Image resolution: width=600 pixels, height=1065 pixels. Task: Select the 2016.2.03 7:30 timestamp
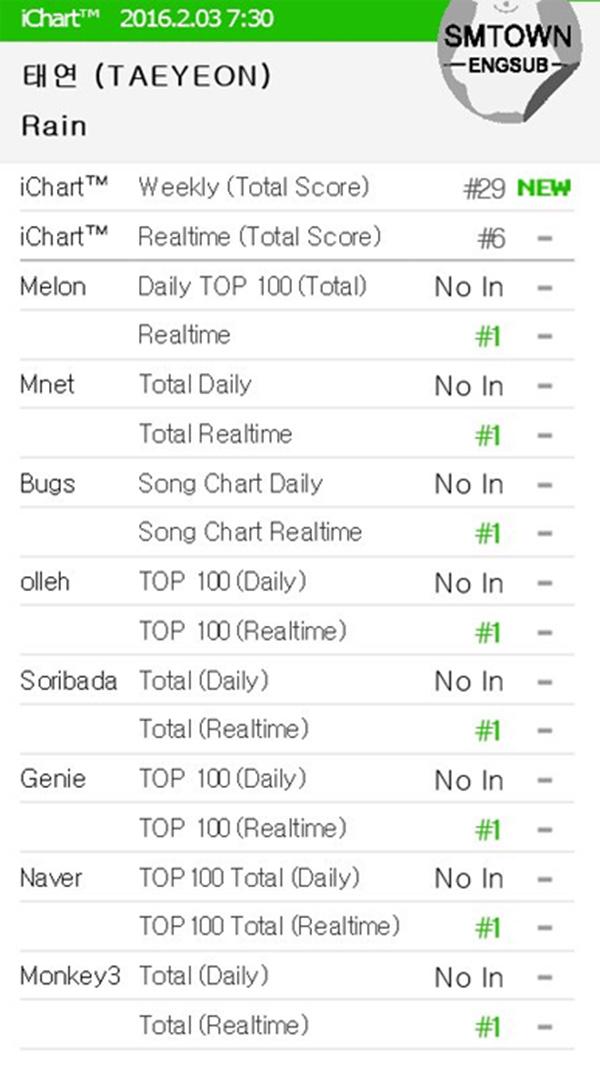(196, 19)
